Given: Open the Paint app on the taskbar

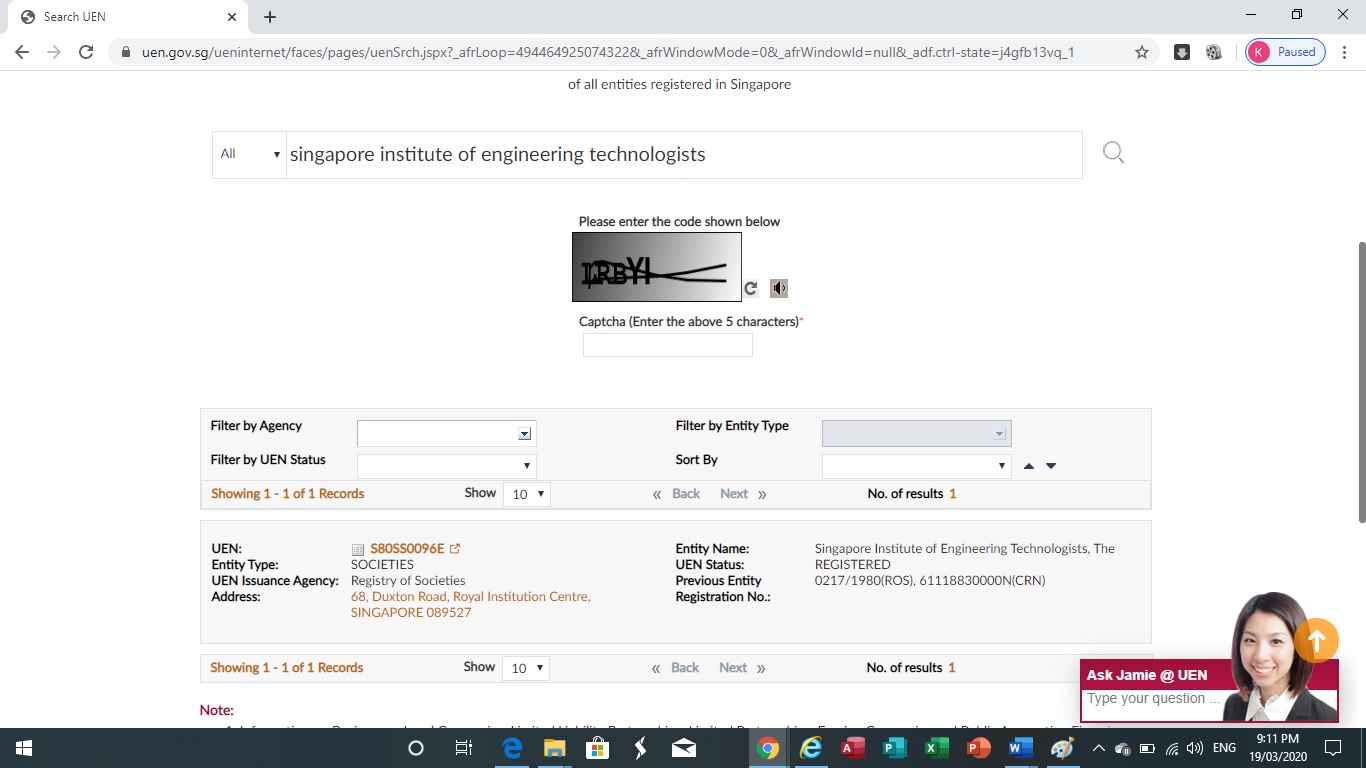Looking at the screenshot, I should [1062, 748].
